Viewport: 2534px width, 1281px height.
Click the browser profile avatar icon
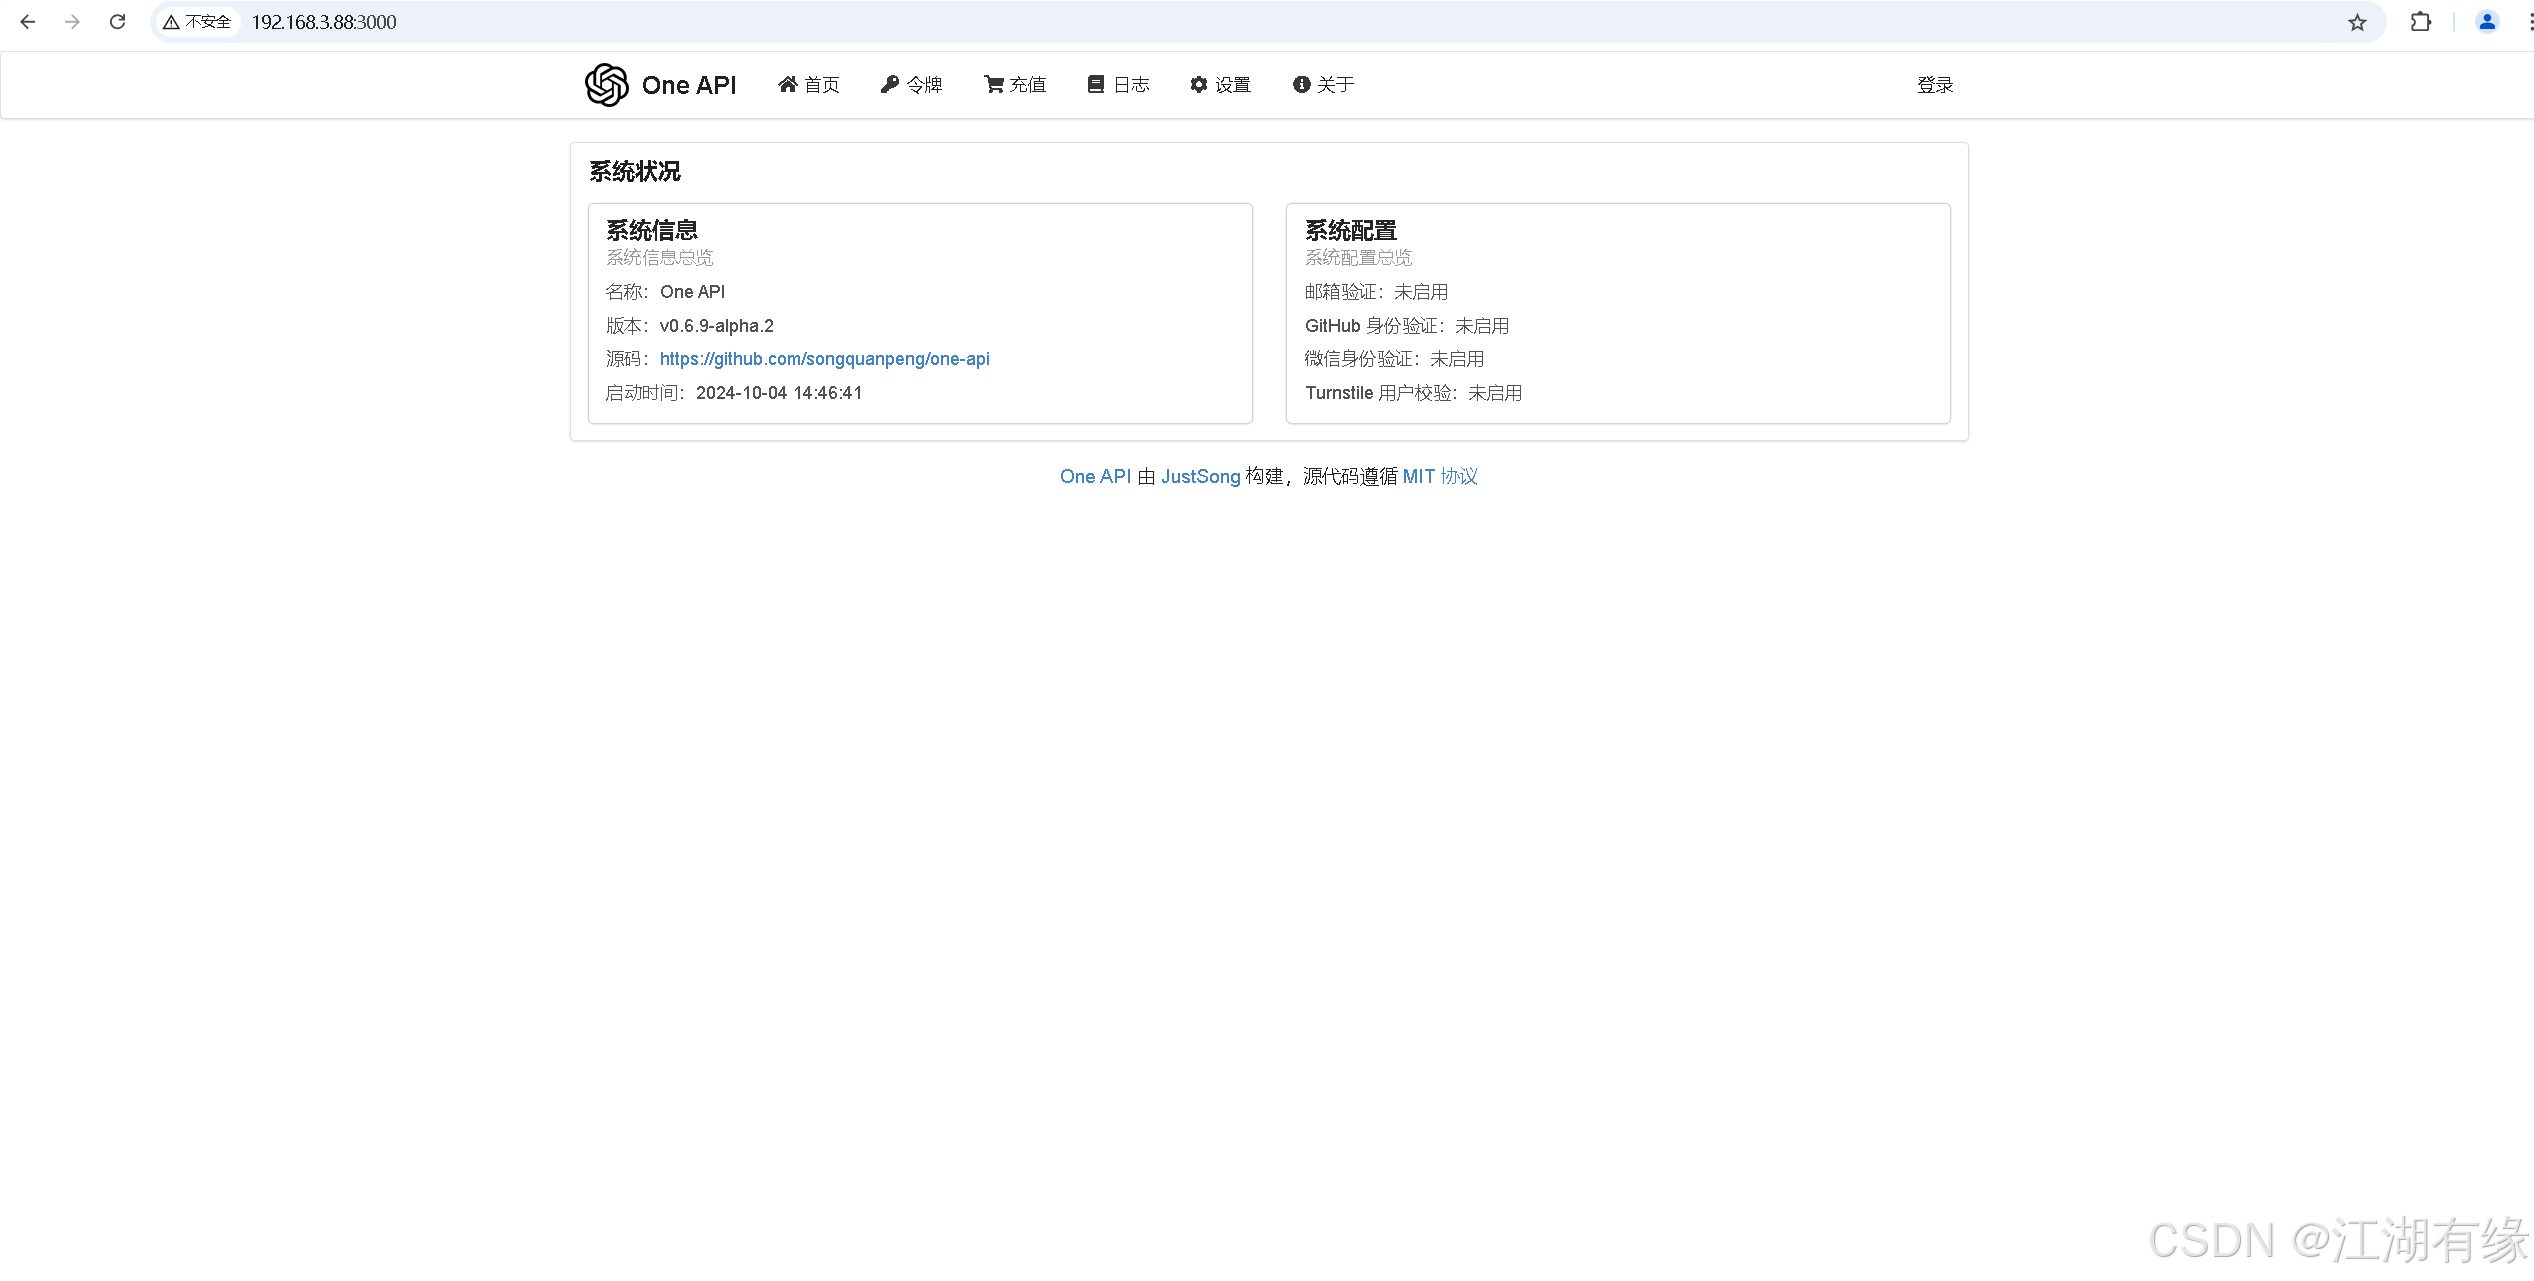point(2487,21)
